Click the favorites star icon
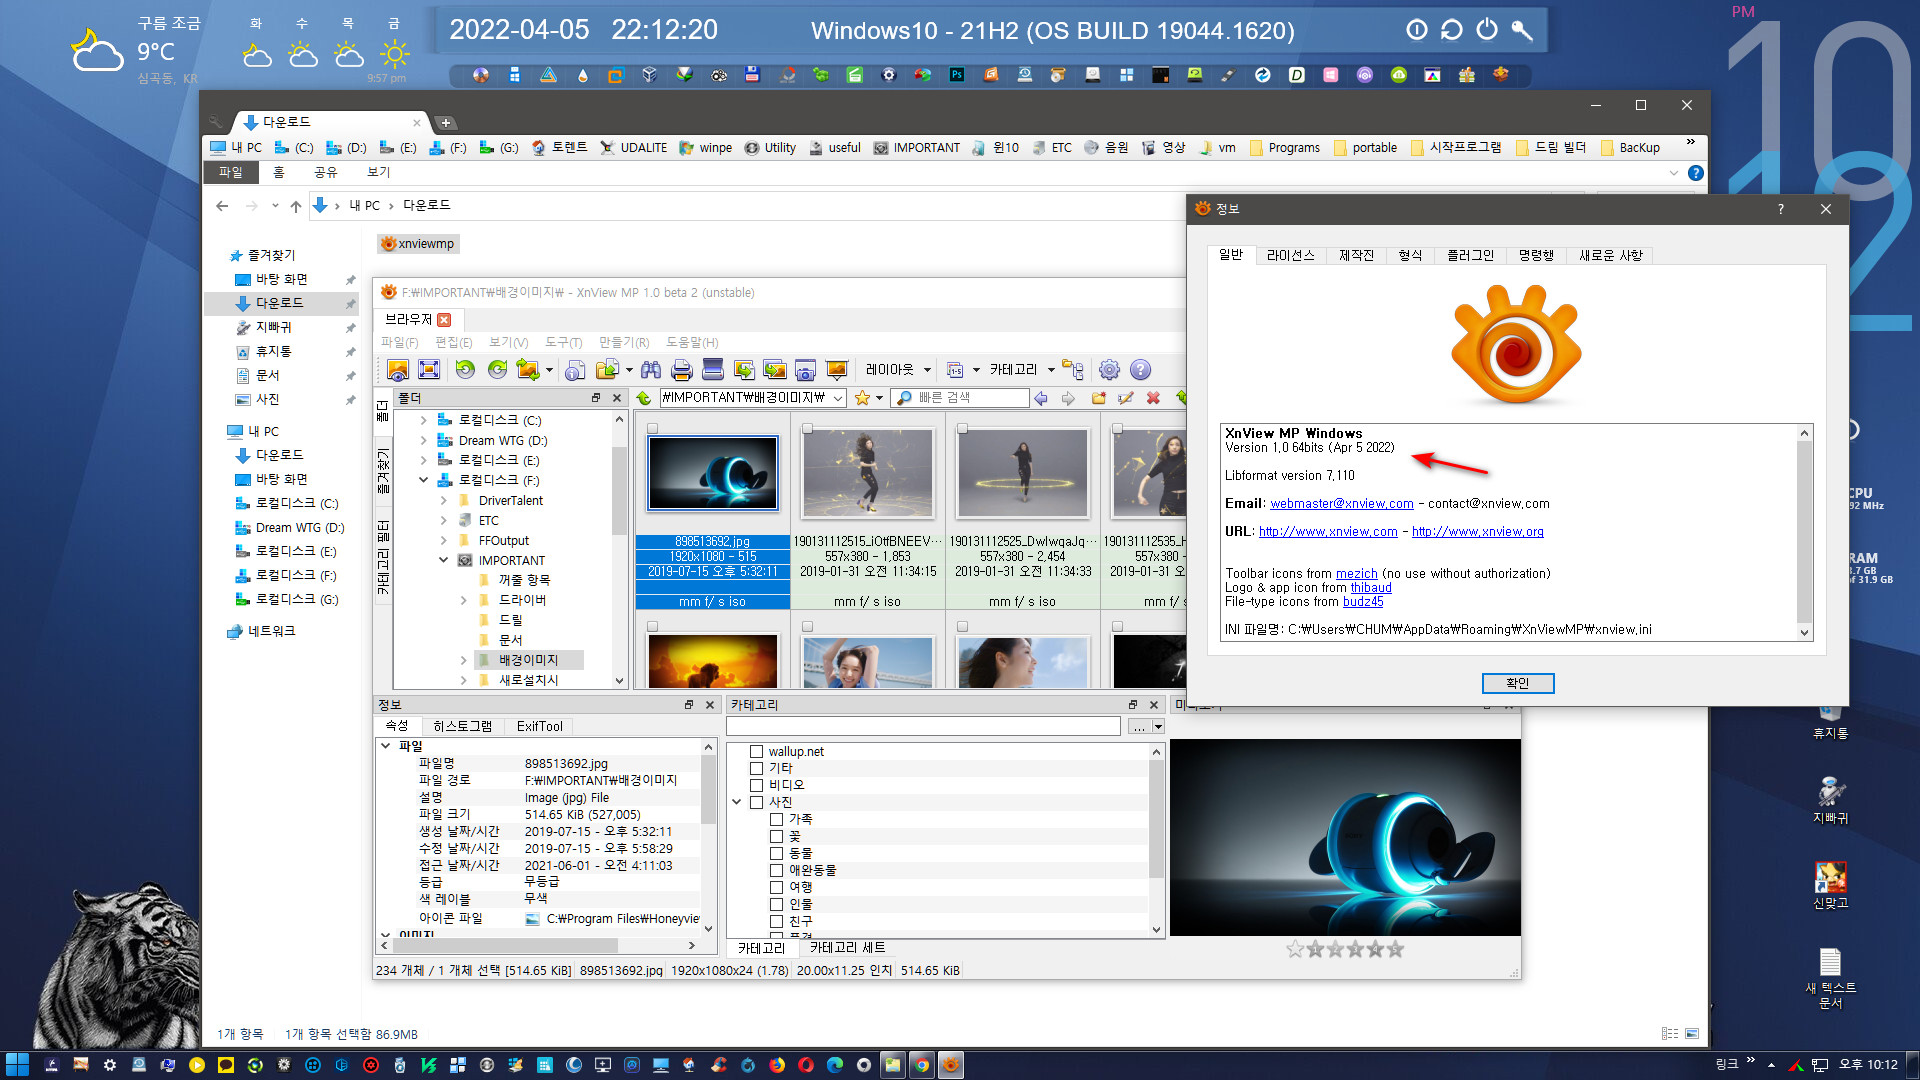This screenshot has width=1920, height=1080. click(x=862, y=398)
